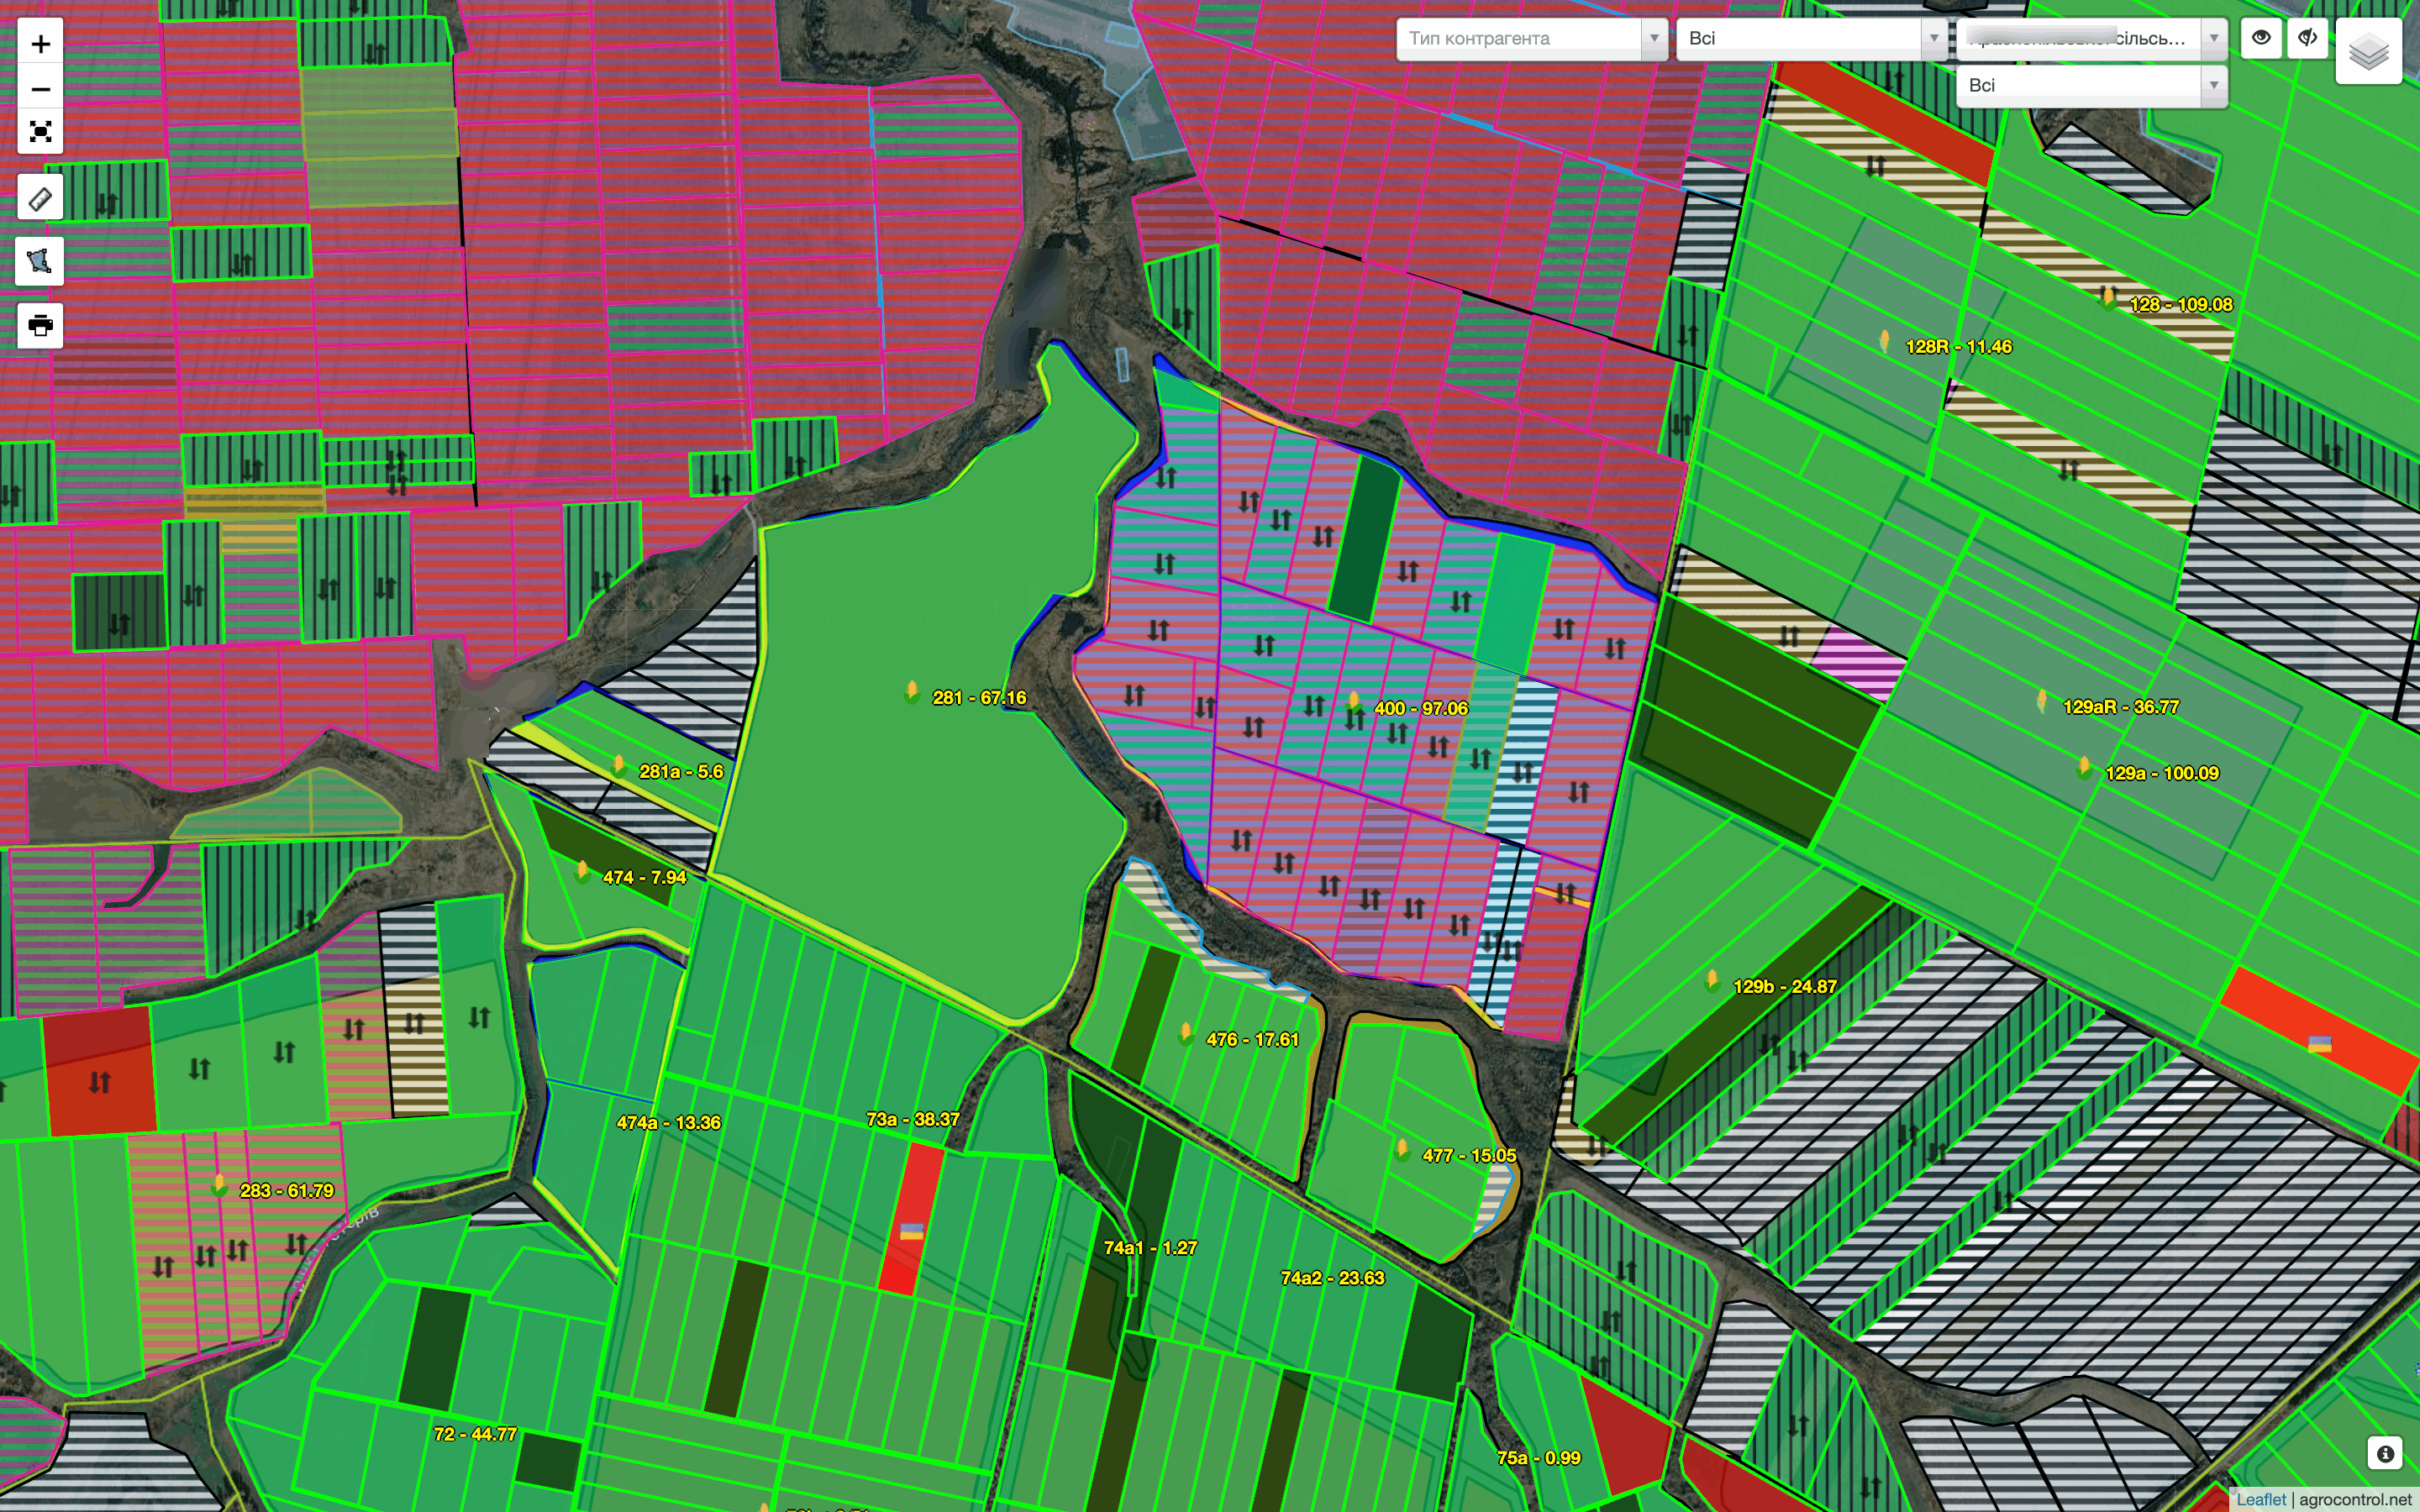
Task: Zoom in on the map
Action: pos(41,44)
